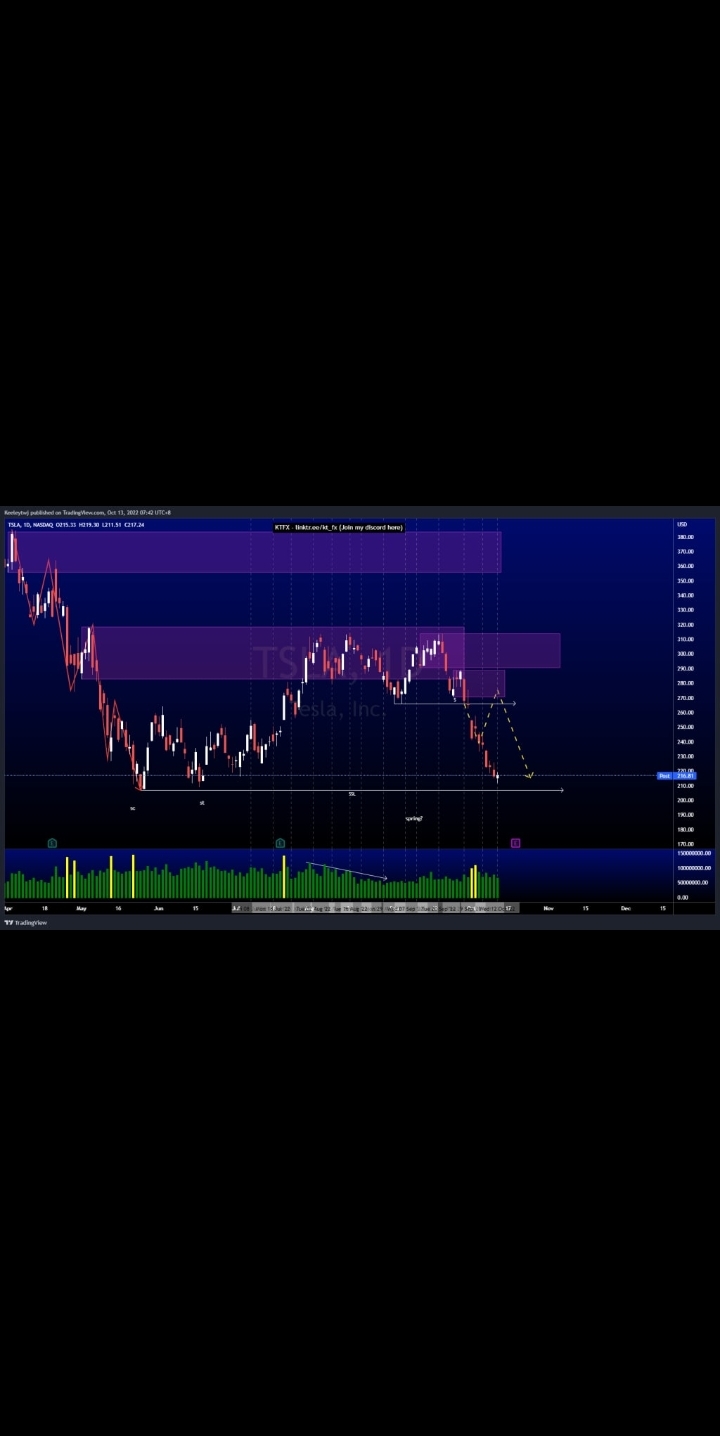
Task: Click the 260.00 price axis value
Action: pyautogui.click(x=685, y=713)
